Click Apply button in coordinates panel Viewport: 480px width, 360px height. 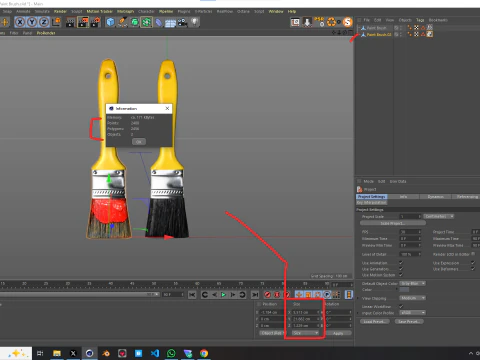click(338, 333)
